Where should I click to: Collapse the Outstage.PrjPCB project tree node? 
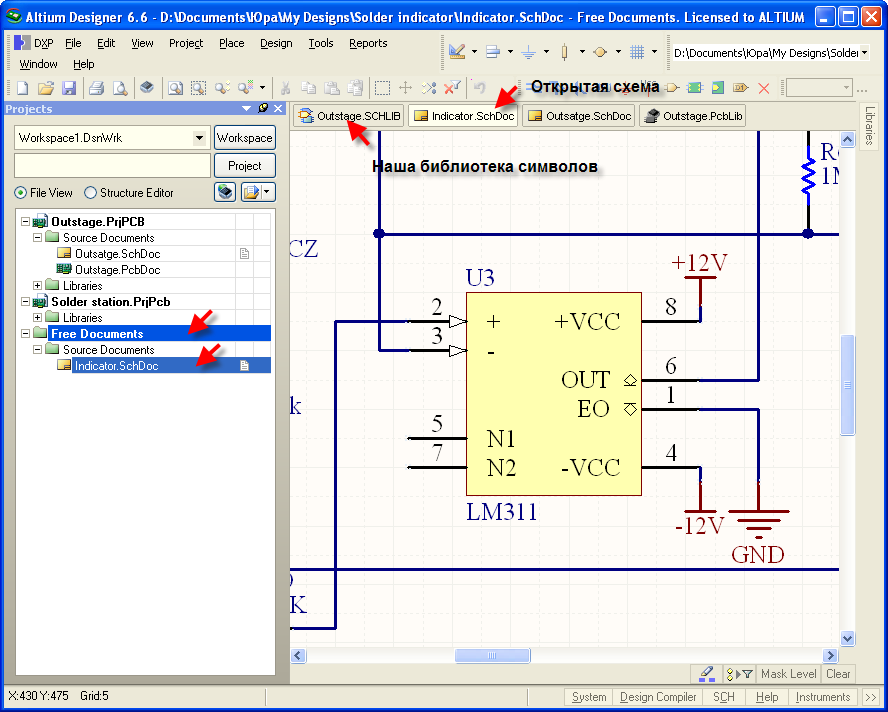coord(25,222)
